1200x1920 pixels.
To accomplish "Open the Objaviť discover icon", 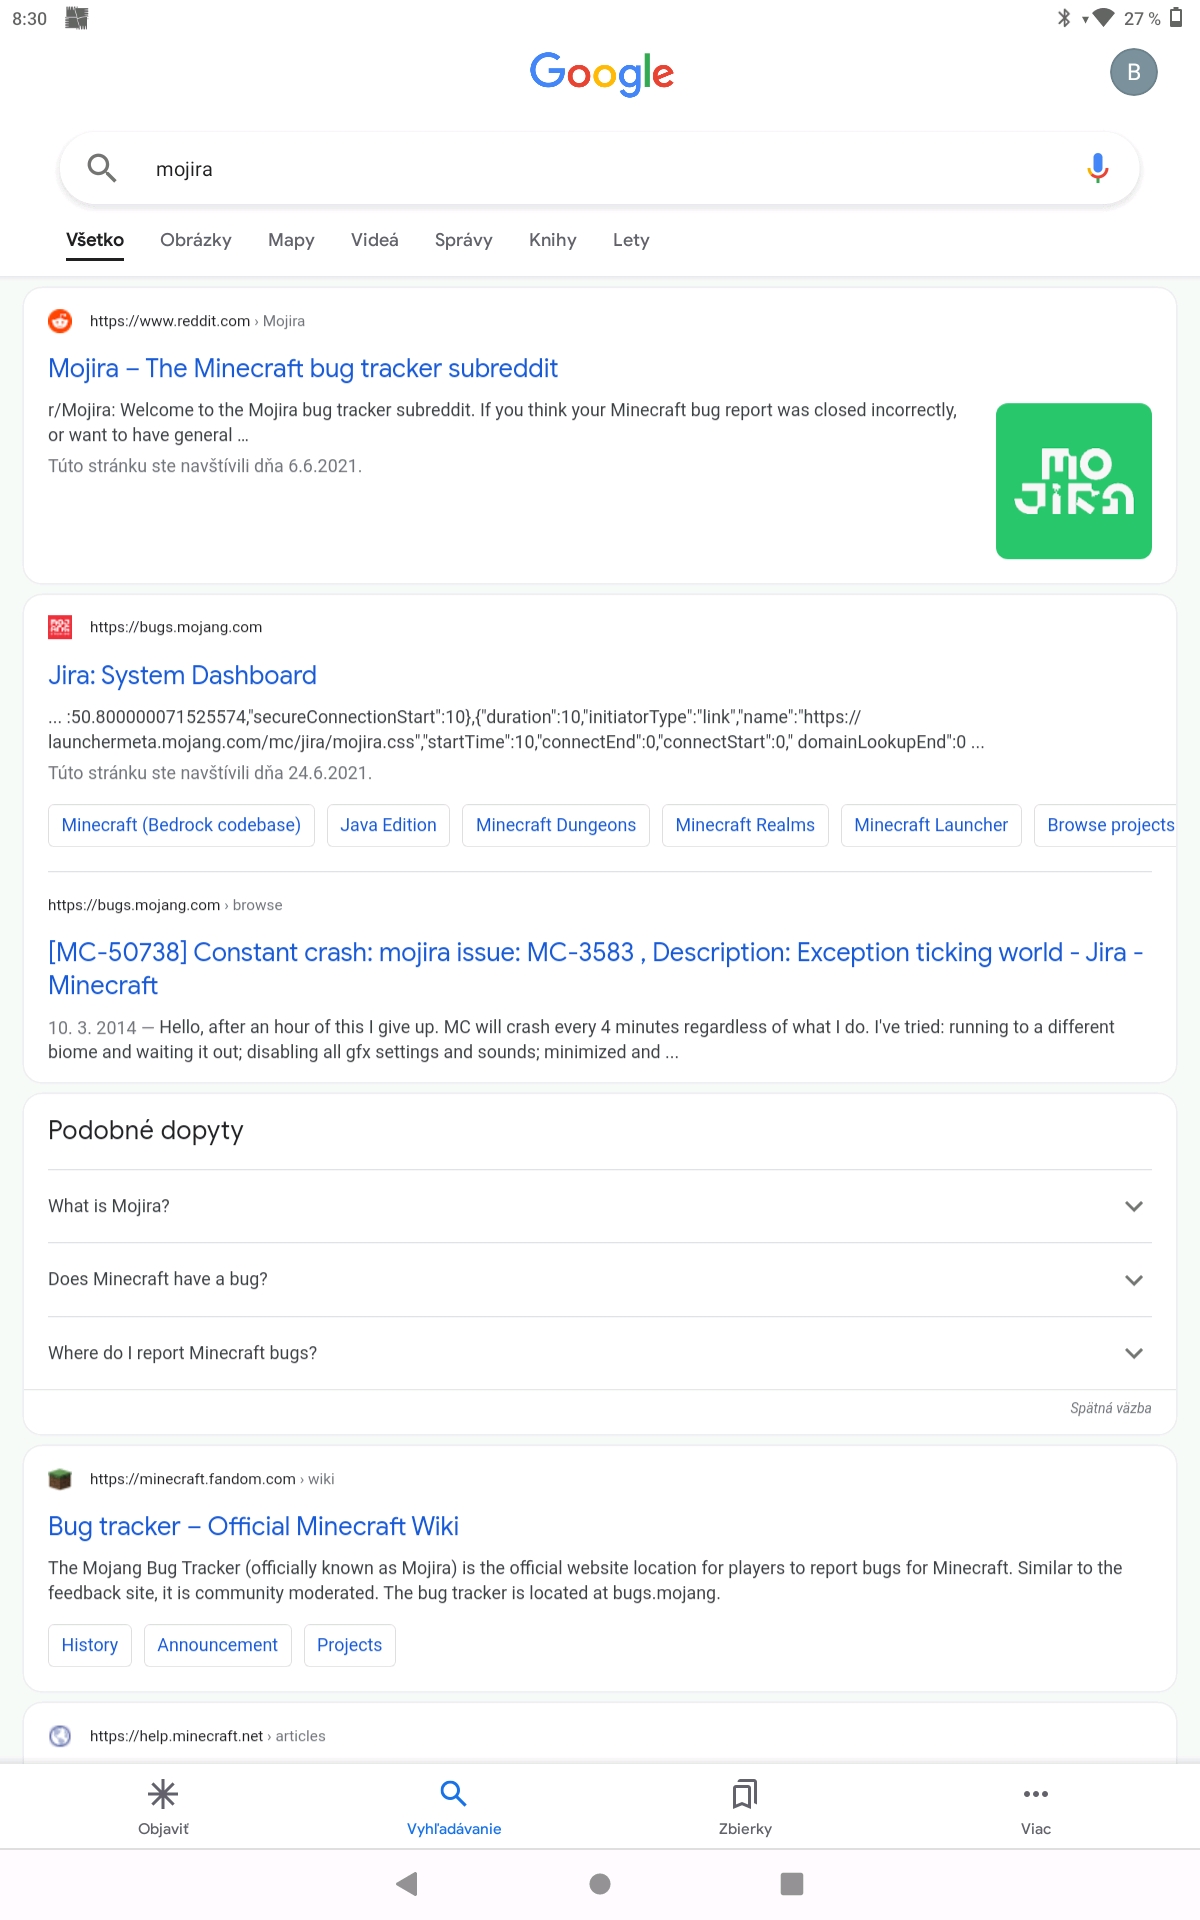I will point(163,1795).
